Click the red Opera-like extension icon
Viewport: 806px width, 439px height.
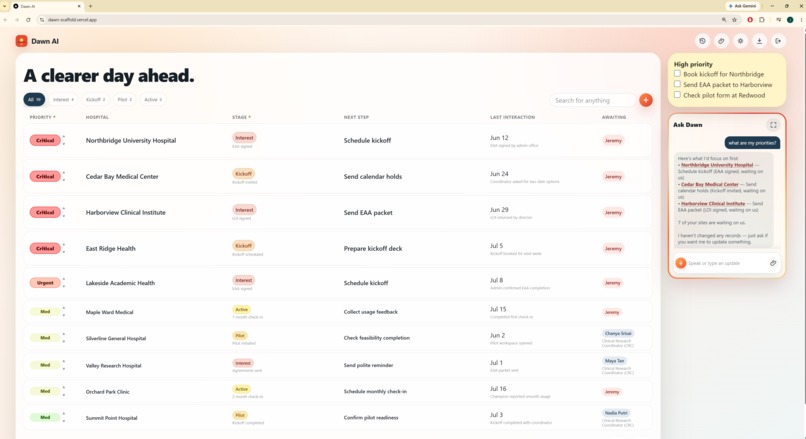click(750, 20)
